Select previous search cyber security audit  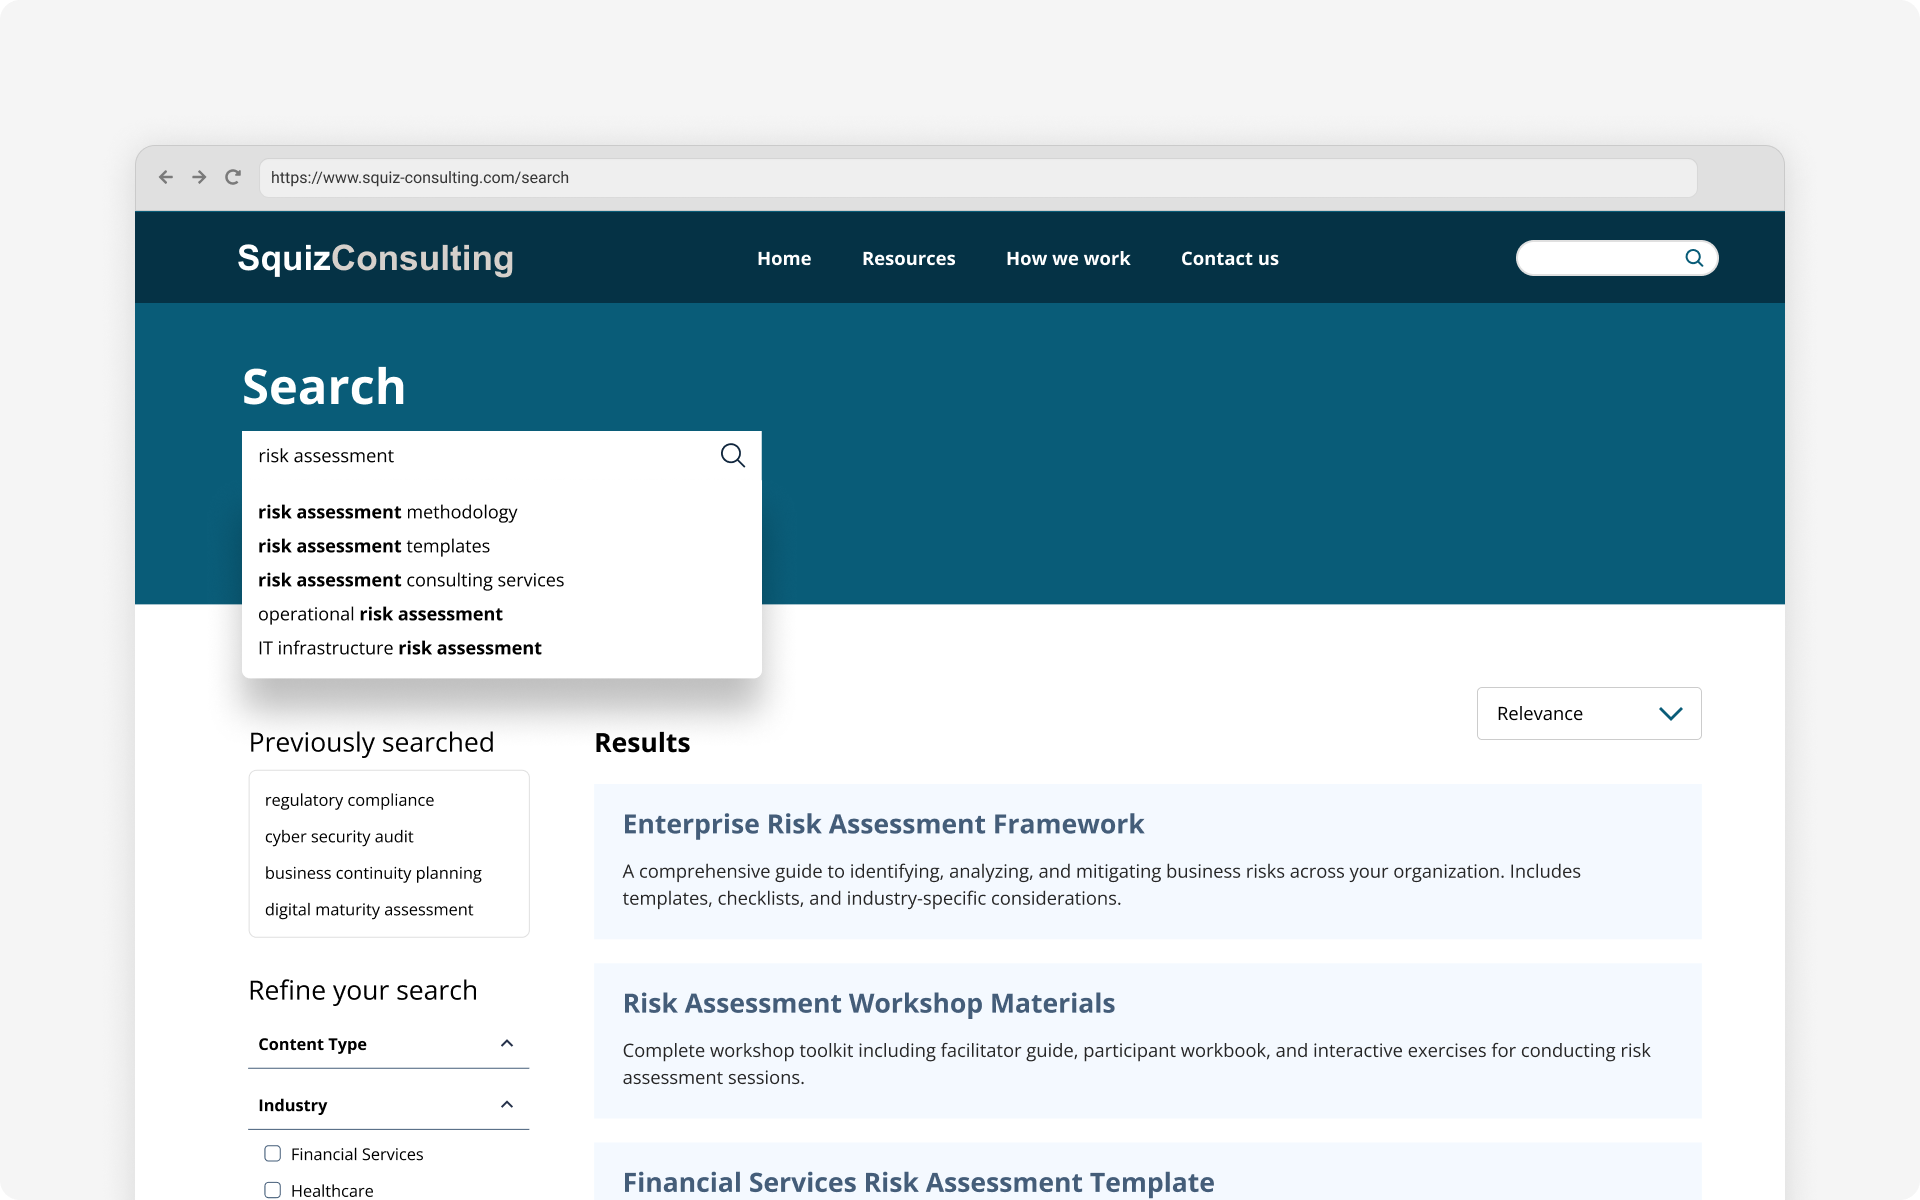point(339,836)
